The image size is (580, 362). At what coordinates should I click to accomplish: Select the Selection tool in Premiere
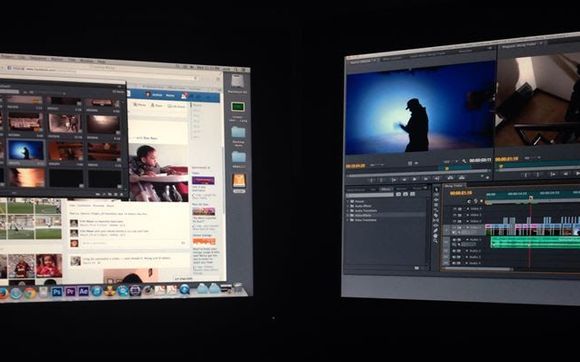pos(436,190)
